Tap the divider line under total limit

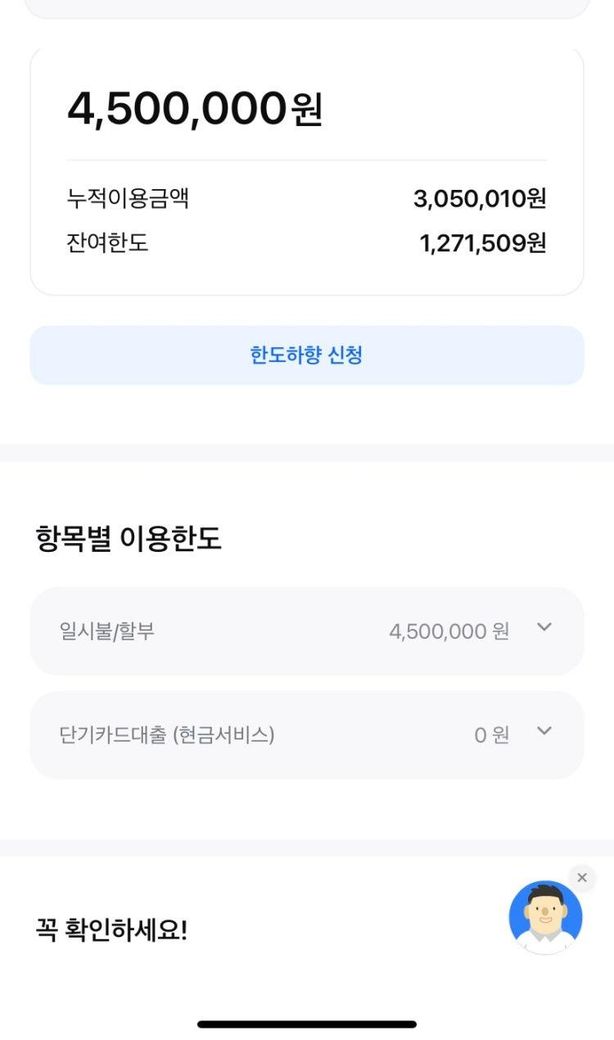tap(306, 160)
